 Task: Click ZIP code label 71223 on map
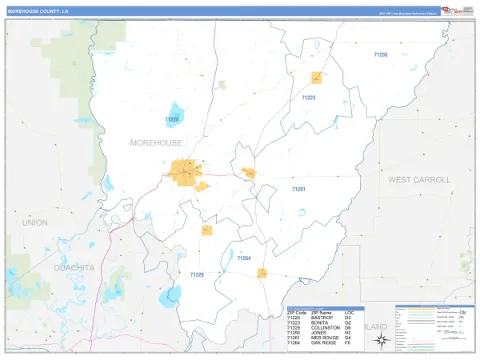(308, 98)
